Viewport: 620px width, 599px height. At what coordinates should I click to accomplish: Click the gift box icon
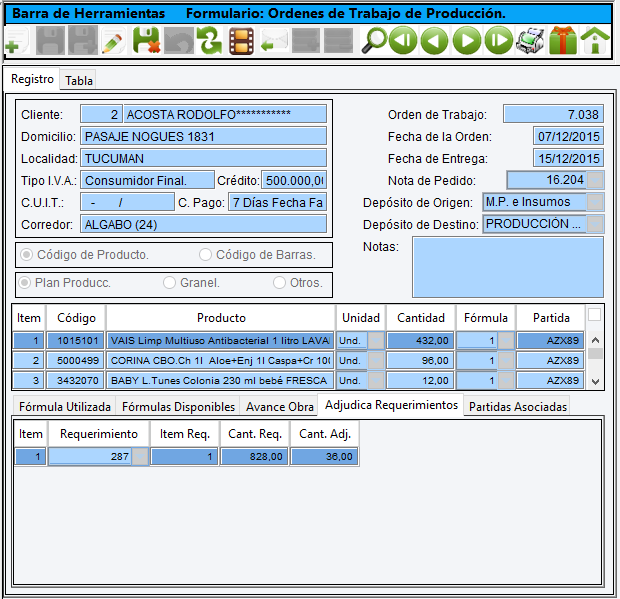pyautogui.click(x=563, y=40)
